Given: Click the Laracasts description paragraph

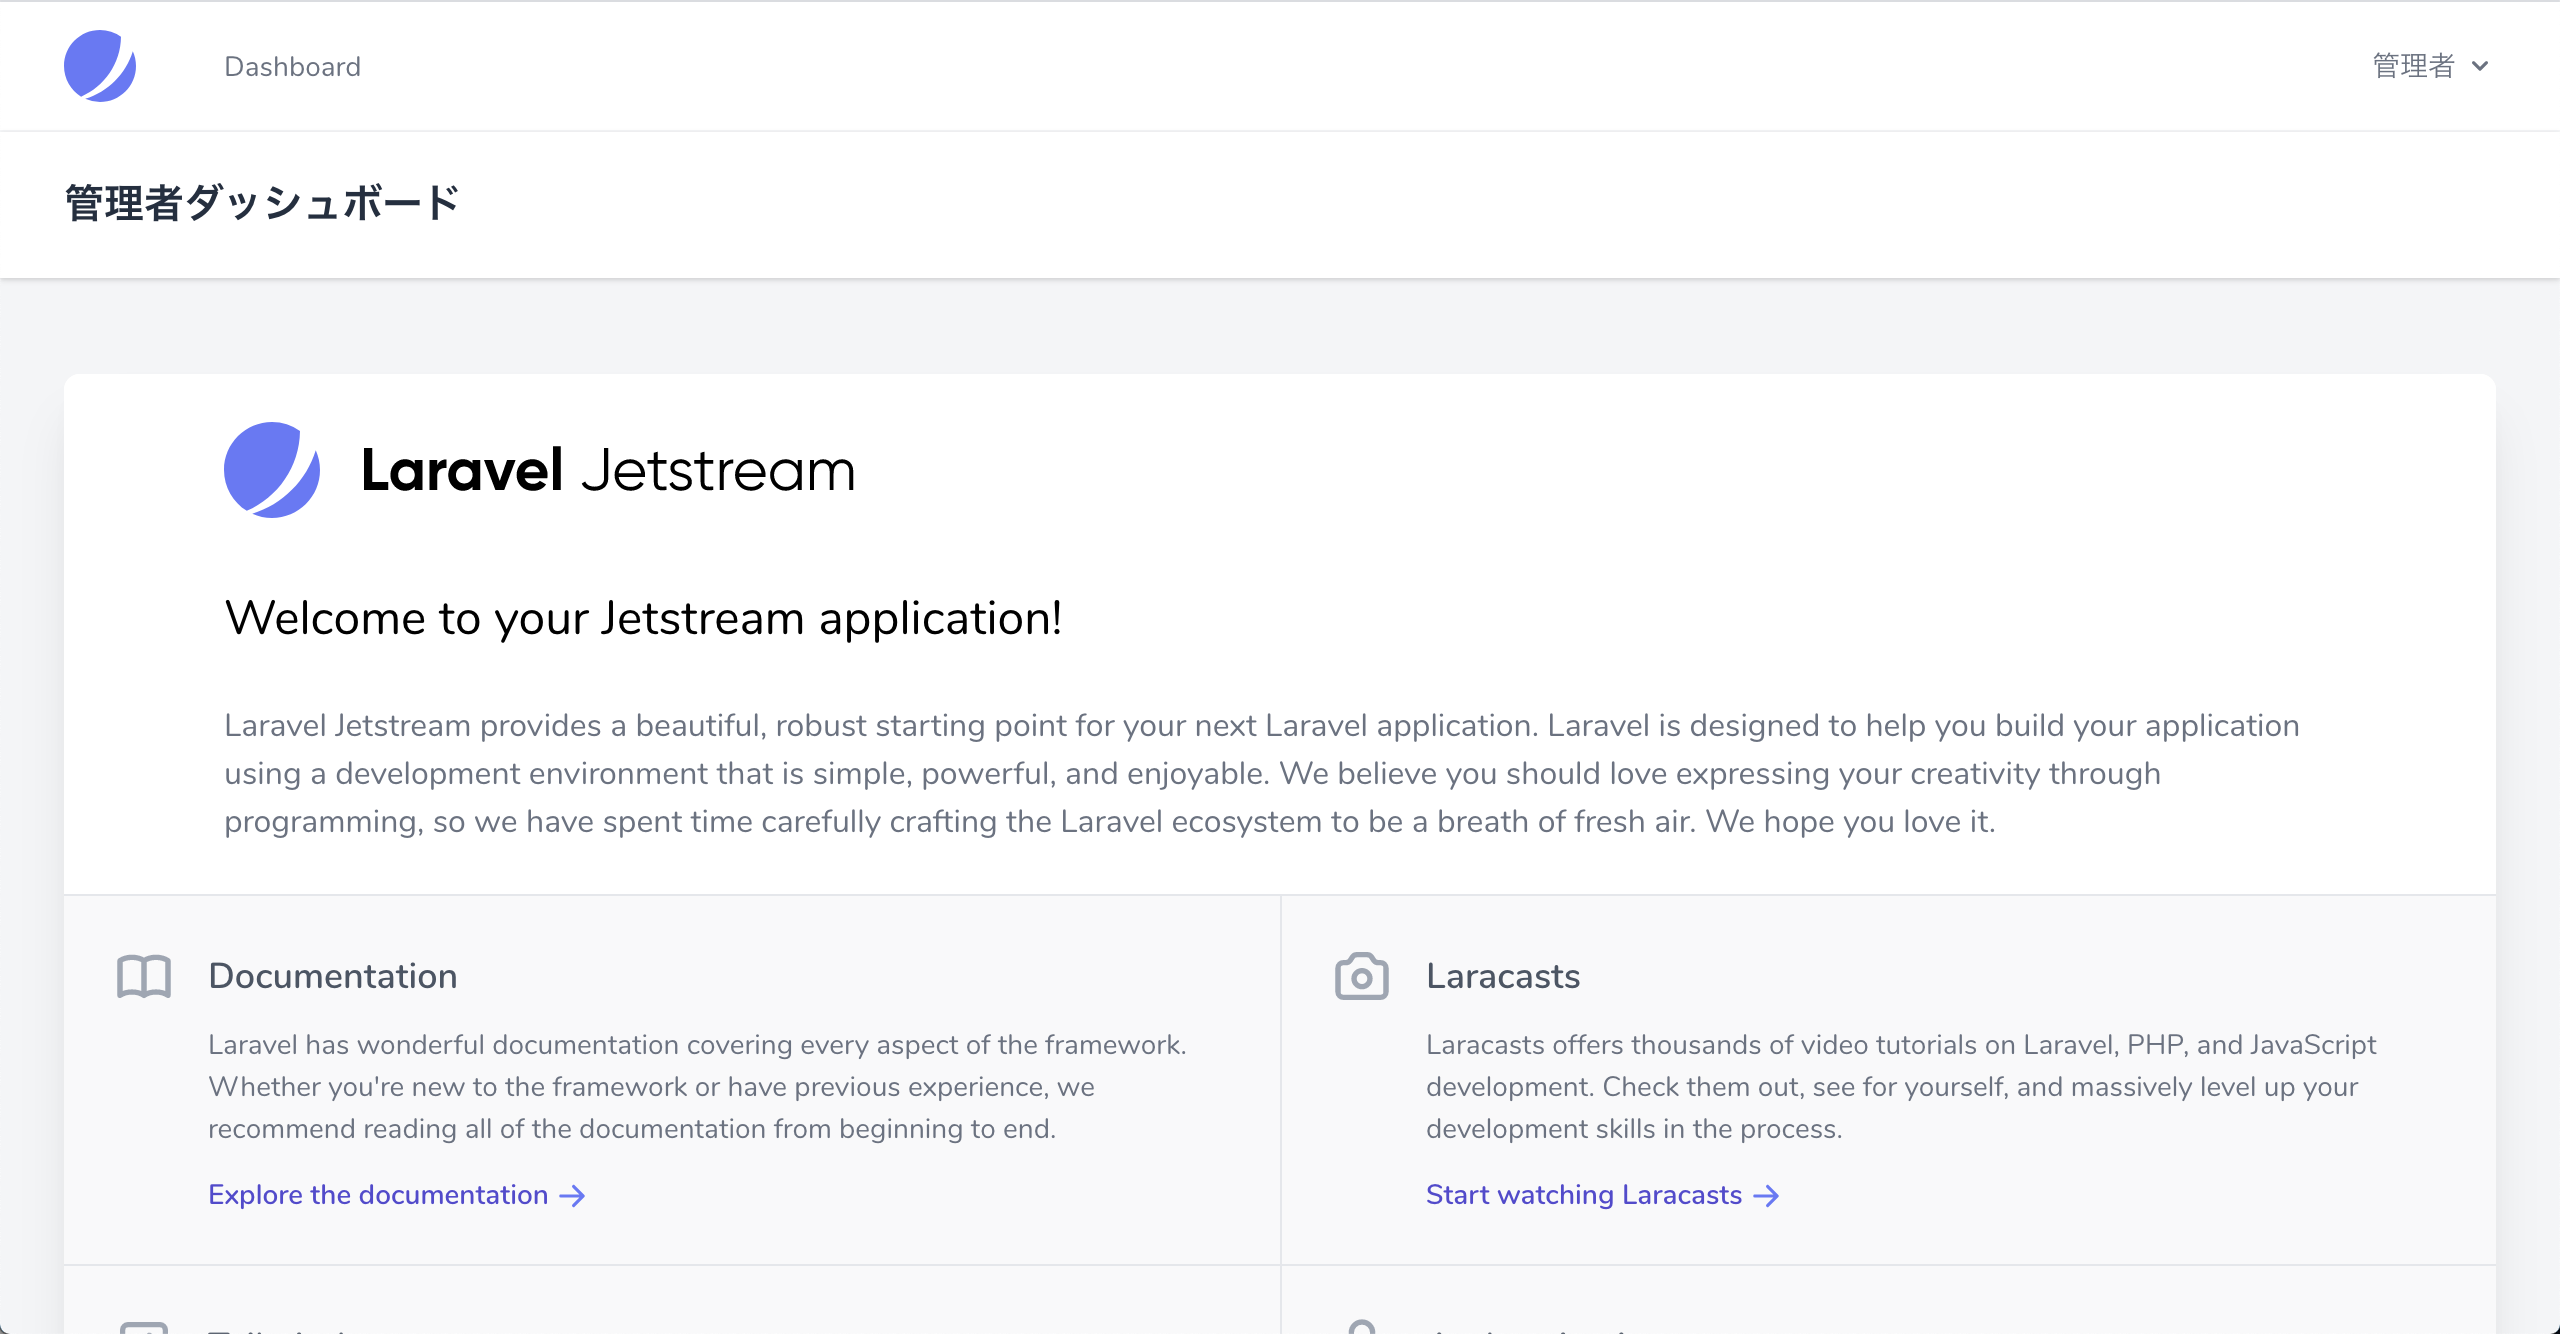Looking at the screenshot, I should [x=1900, y=1087].
